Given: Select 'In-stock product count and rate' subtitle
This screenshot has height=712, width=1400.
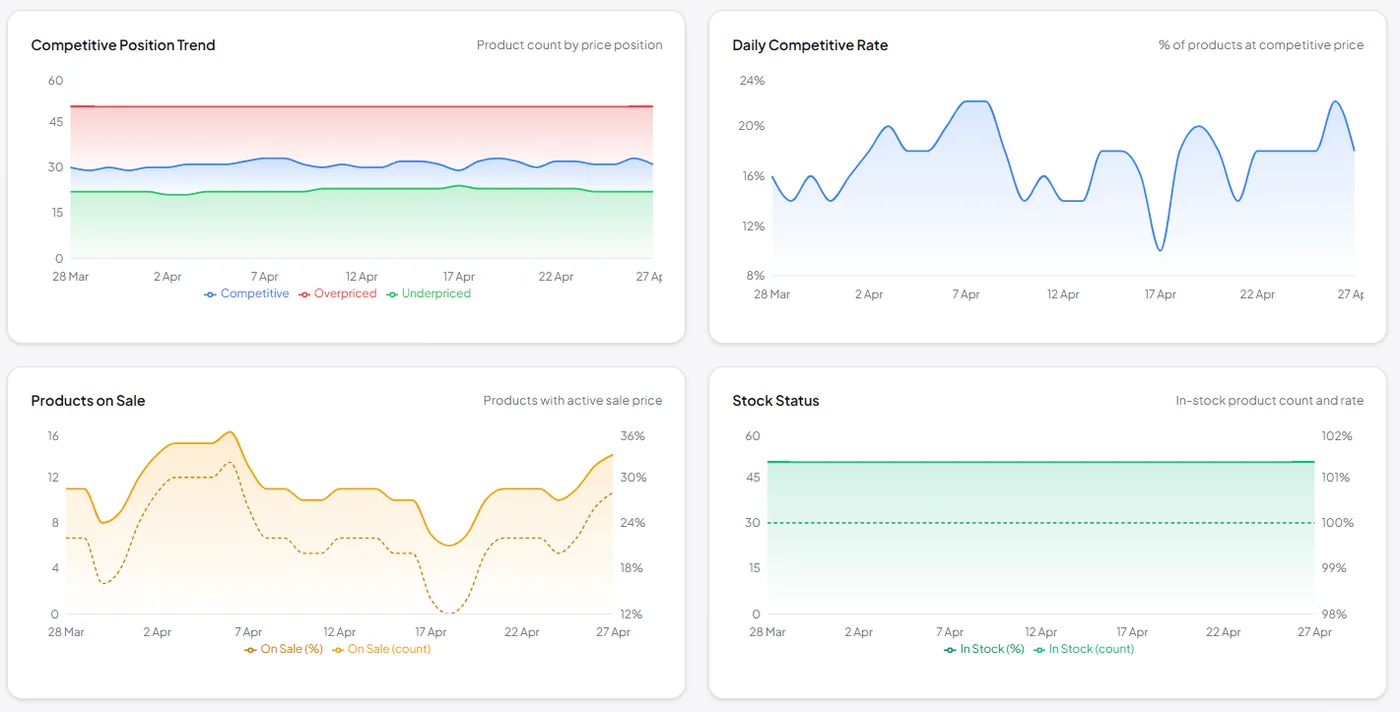Looking at the screenshot, I should (x=1270, y=401).
